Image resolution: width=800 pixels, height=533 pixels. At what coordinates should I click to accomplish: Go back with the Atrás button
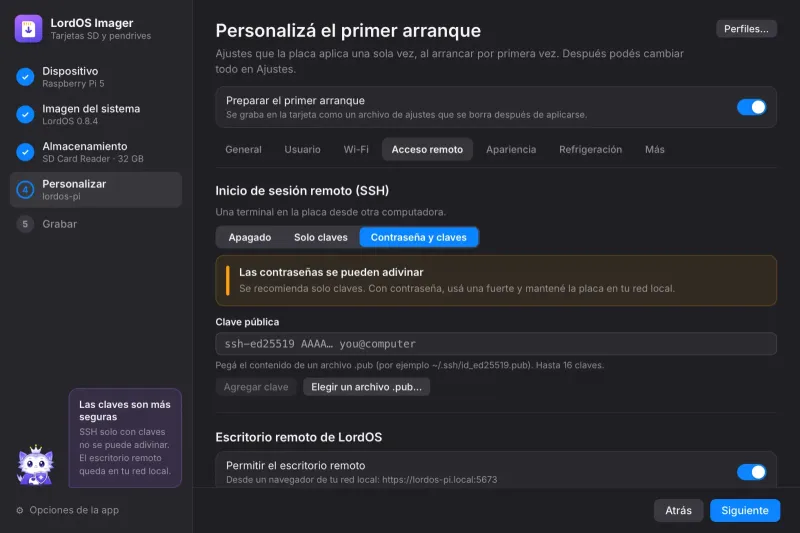coord(678,511)
